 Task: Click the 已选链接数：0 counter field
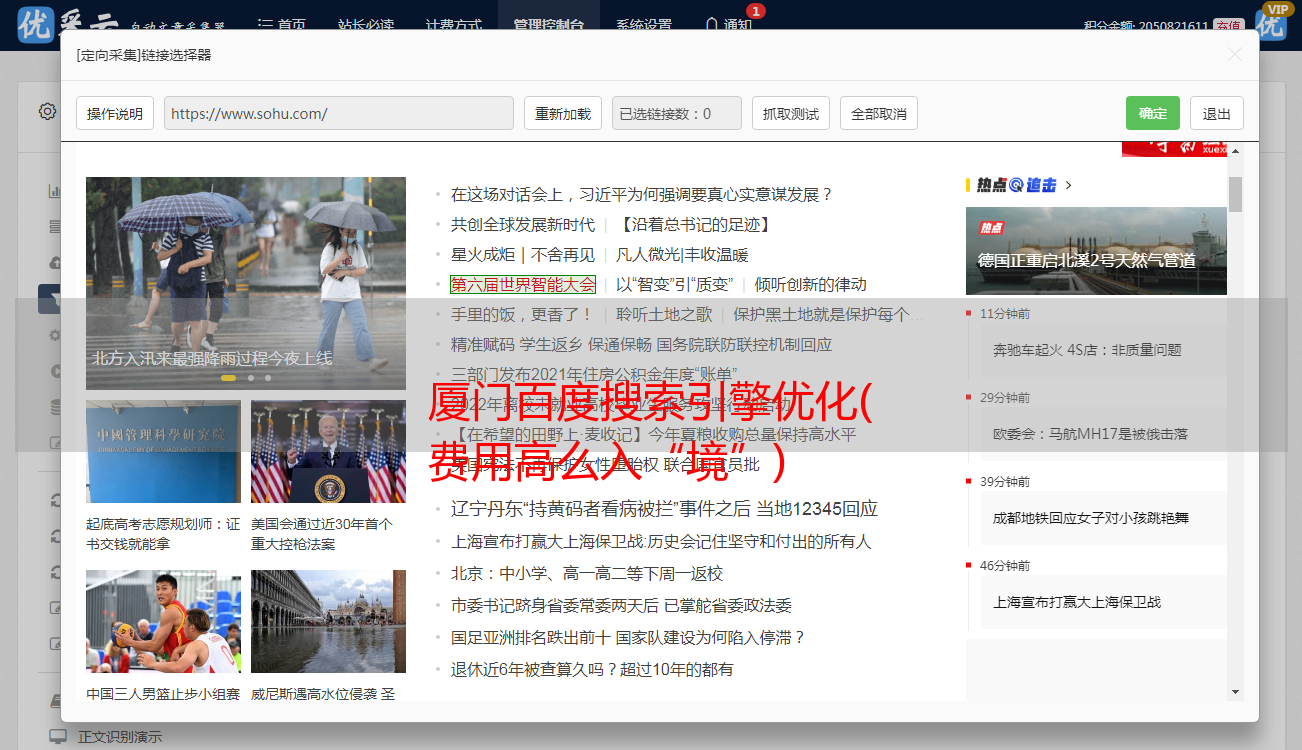pyautogui.click(x=677, y=113)
